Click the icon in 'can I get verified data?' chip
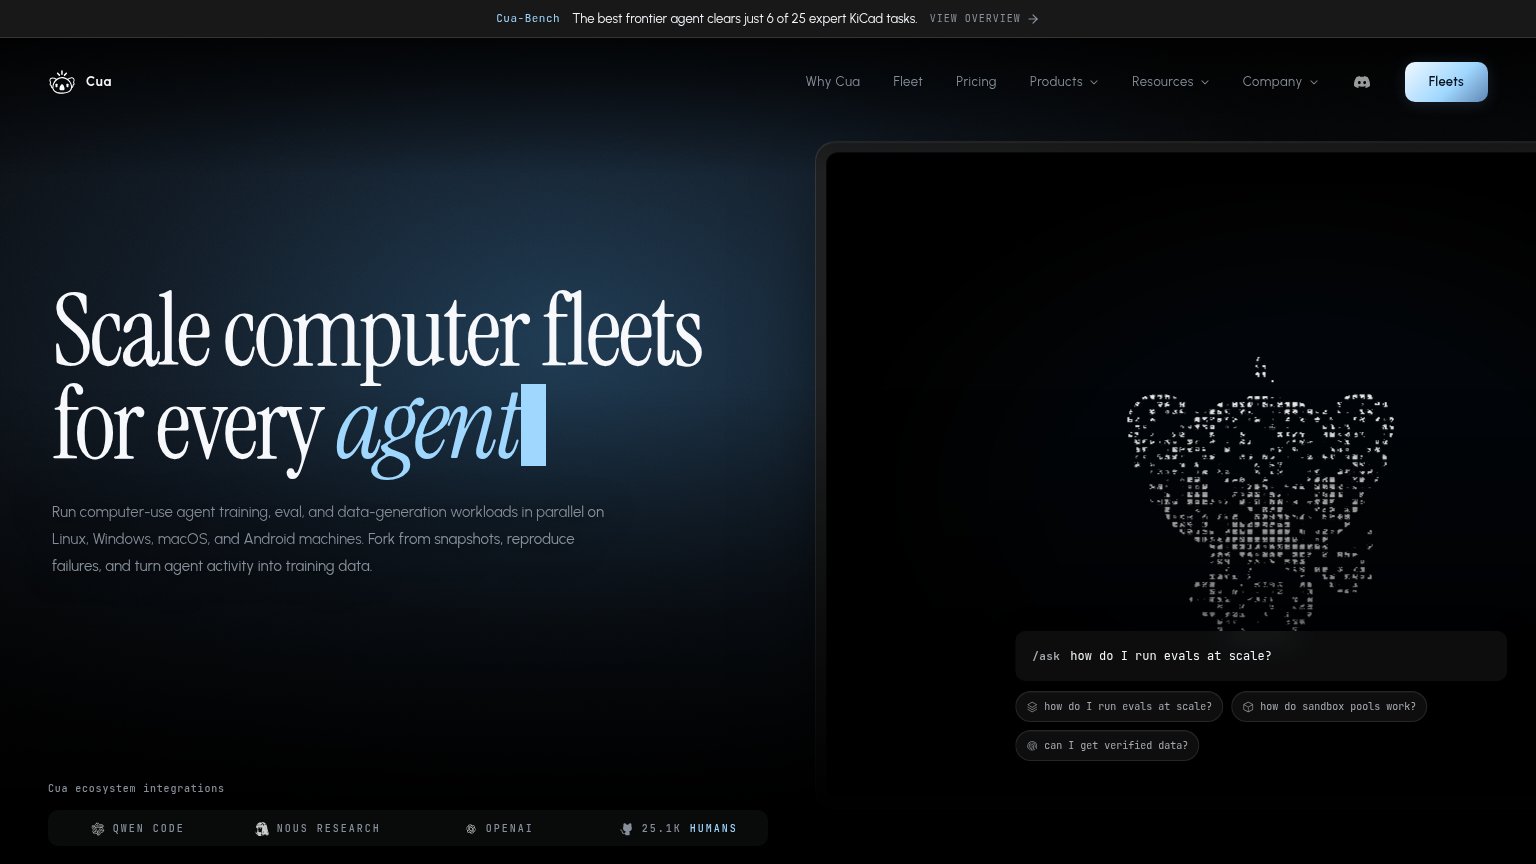 [1033, 746]
